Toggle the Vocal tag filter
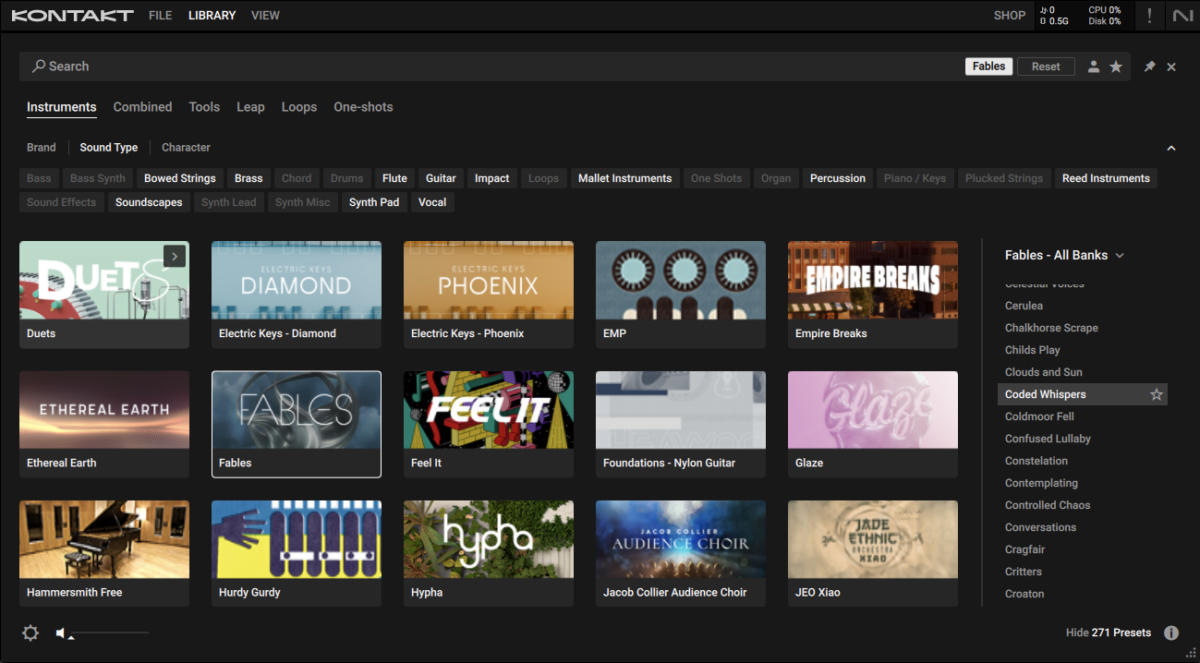This screenshot has height=663, width=1200. (432, 202)
